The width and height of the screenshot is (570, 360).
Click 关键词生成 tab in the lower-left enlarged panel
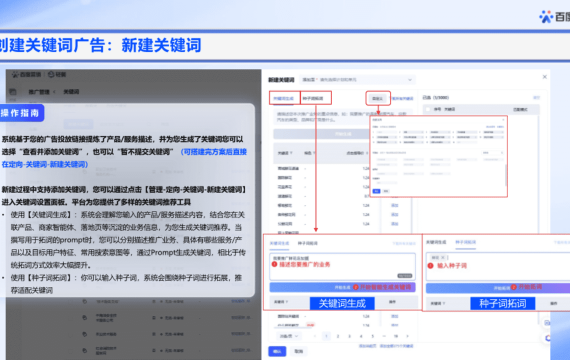[280, 243]
